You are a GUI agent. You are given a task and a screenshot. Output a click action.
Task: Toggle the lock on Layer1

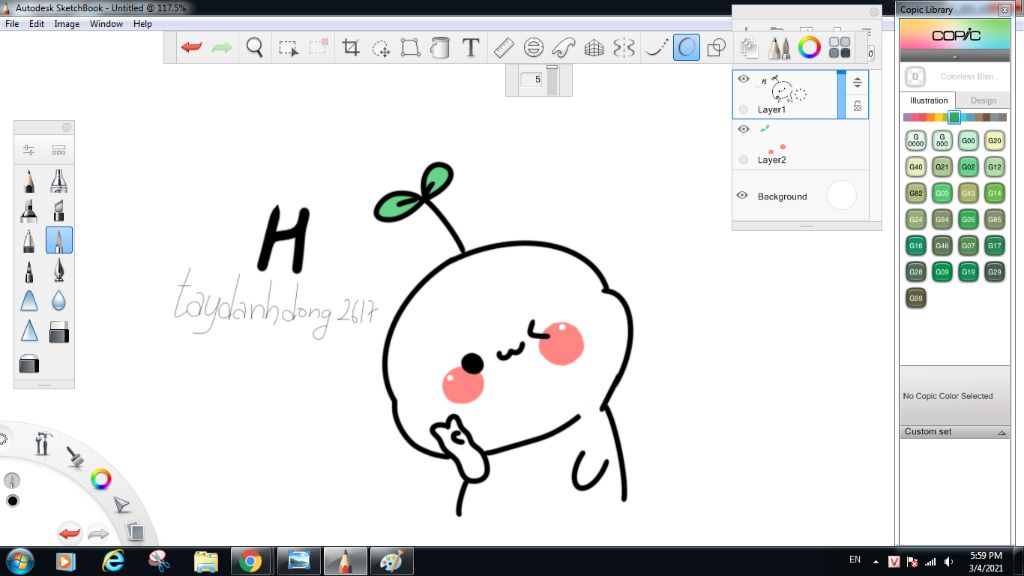(857, 106)
